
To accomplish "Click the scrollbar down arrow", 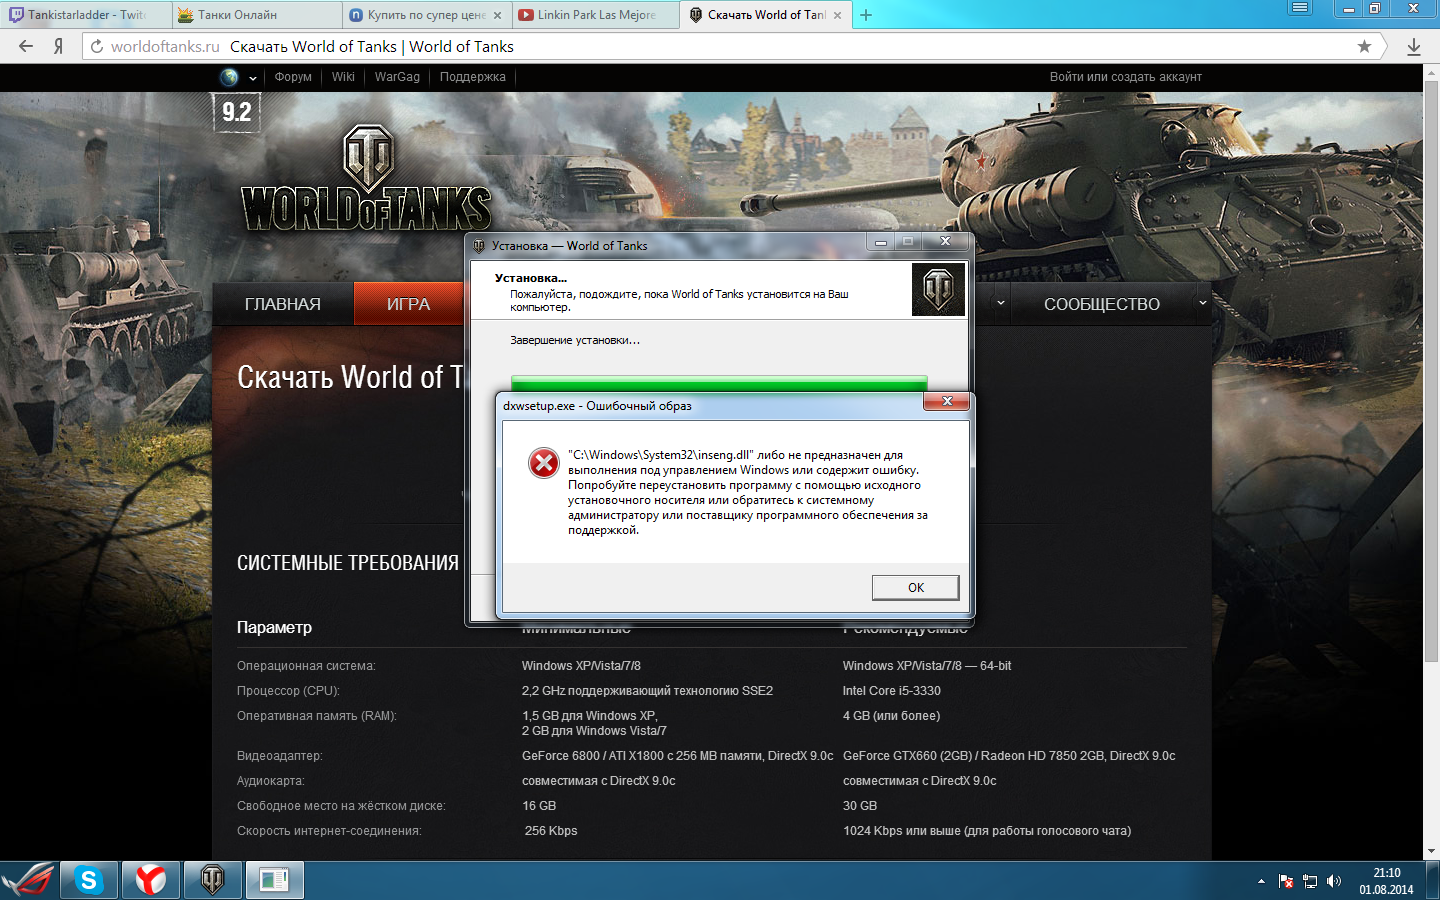I will point(1431,852).
